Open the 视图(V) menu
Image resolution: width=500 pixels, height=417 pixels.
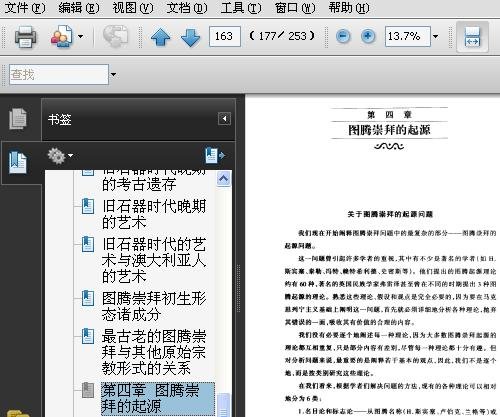(133, 8)
